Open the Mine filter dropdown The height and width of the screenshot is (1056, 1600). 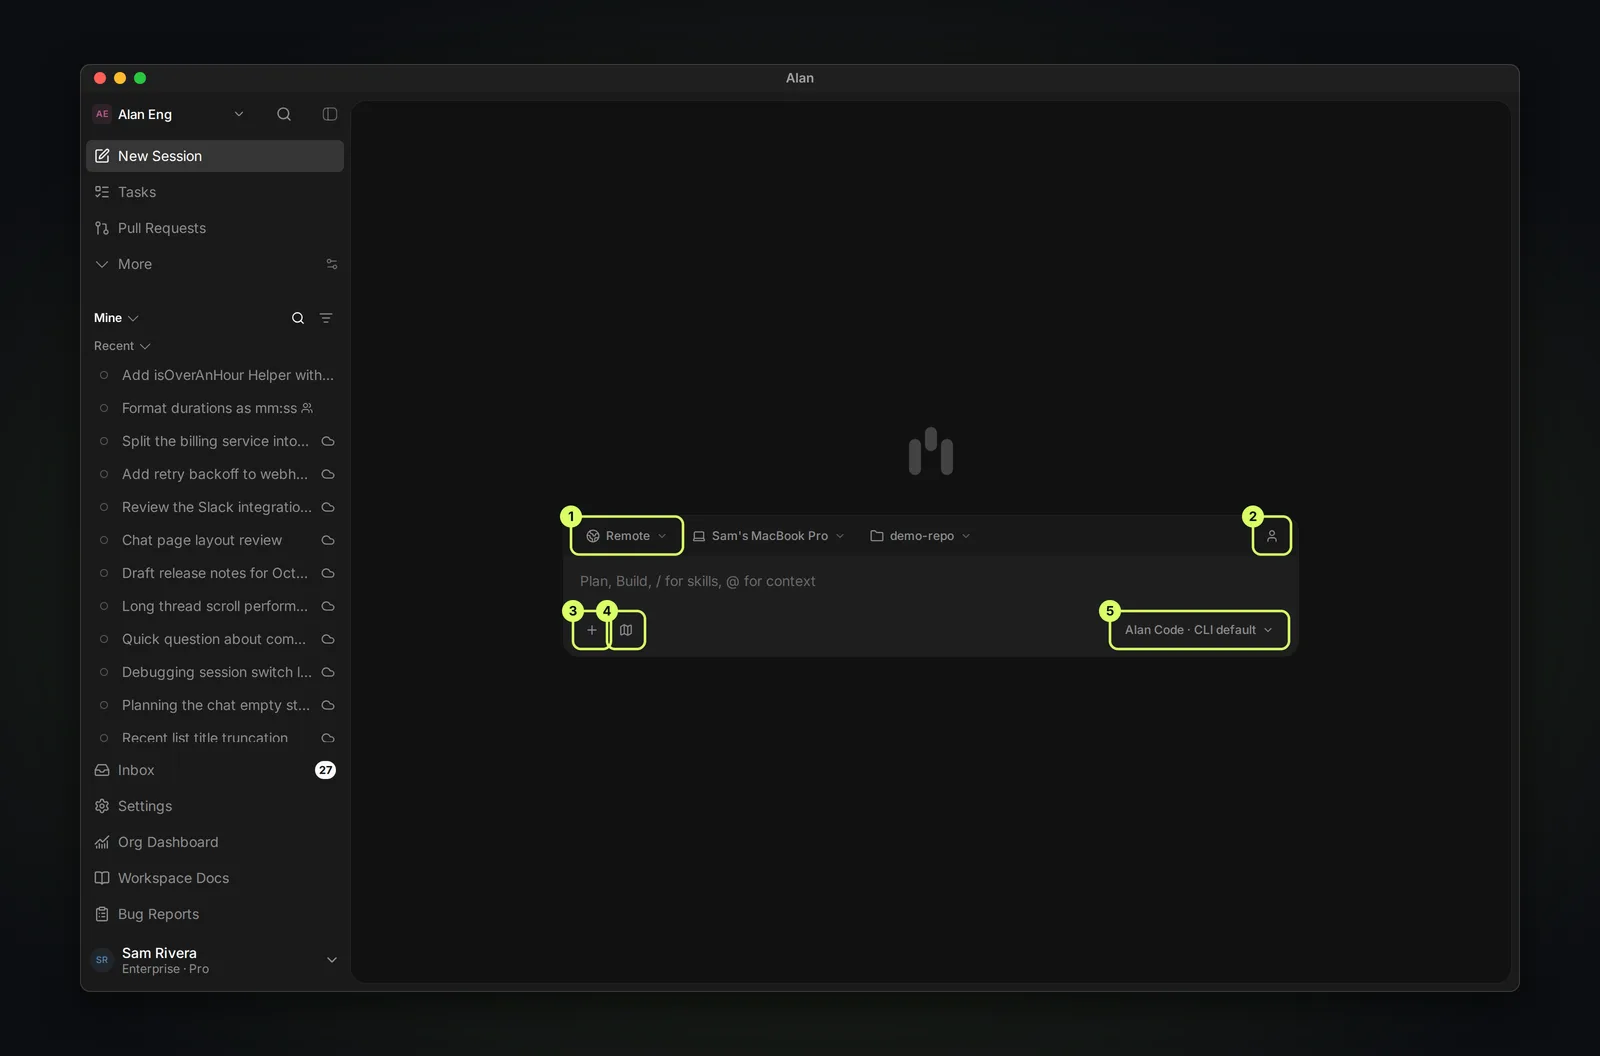click(116, 318)
